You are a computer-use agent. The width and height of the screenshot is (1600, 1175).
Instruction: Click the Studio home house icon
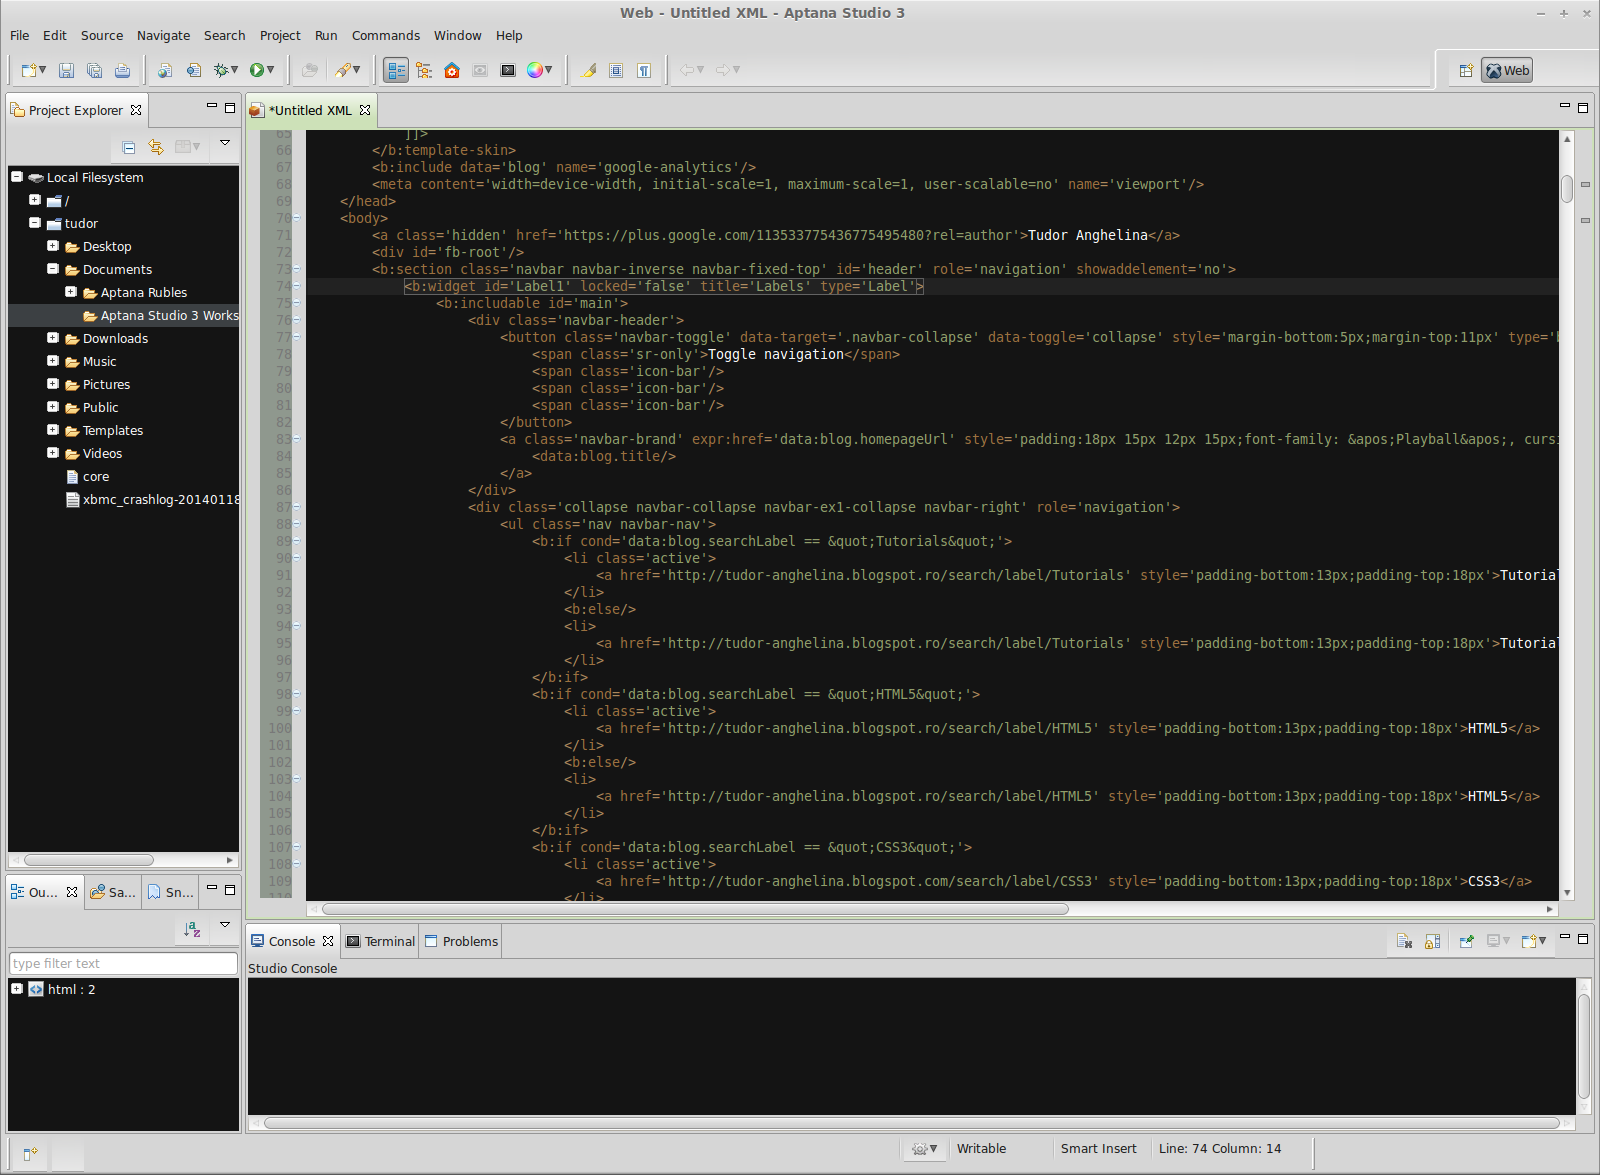tap(452, 70)
